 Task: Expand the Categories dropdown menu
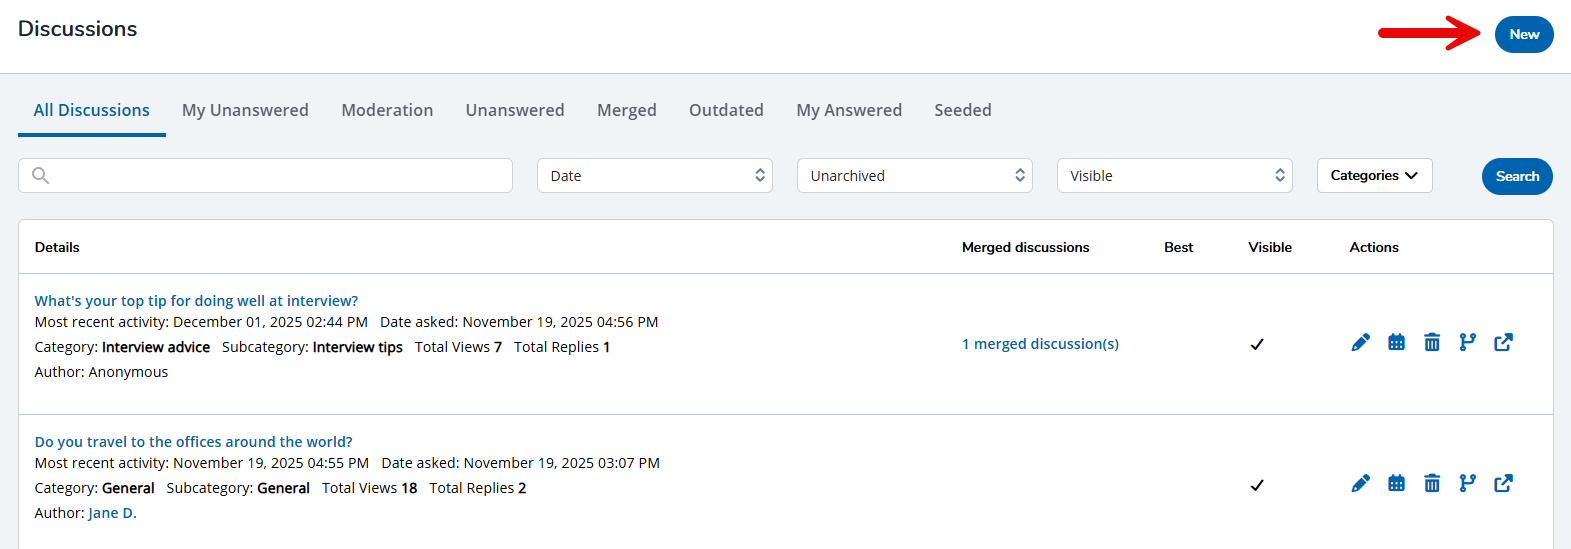pos(1374,176)
